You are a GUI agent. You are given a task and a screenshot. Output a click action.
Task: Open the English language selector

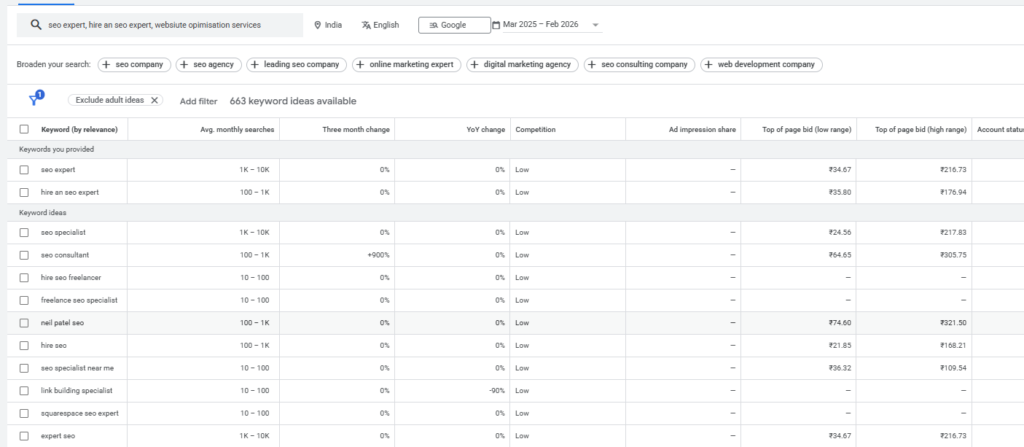(380, 25)
